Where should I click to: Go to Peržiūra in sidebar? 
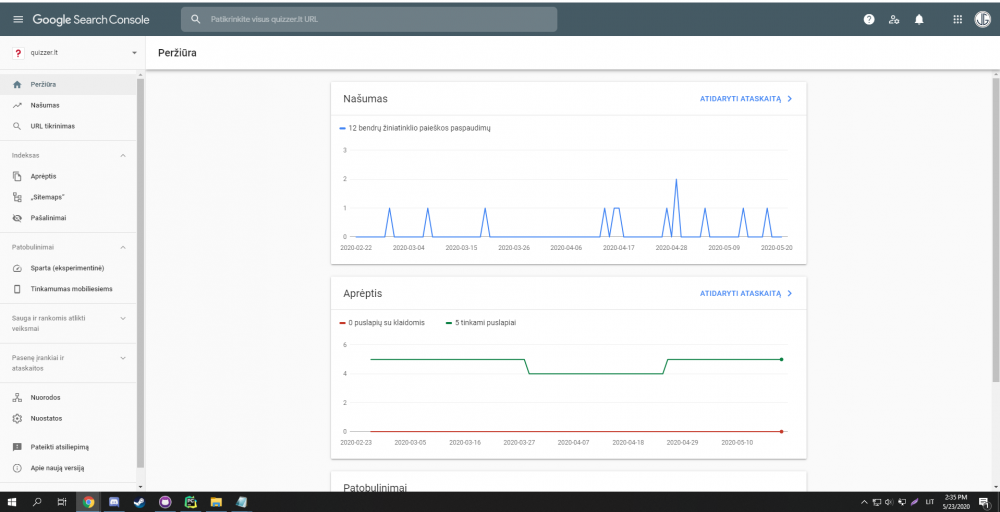coord(68,84)
